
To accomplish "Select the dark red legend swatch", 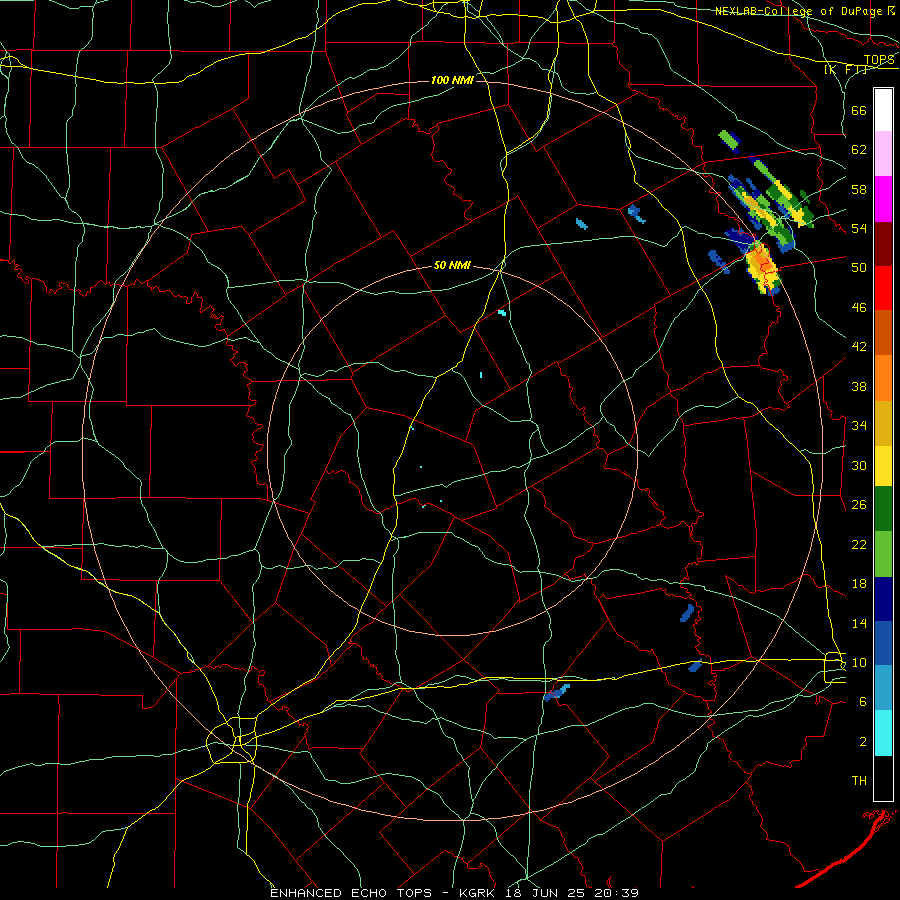I will 883,243.
